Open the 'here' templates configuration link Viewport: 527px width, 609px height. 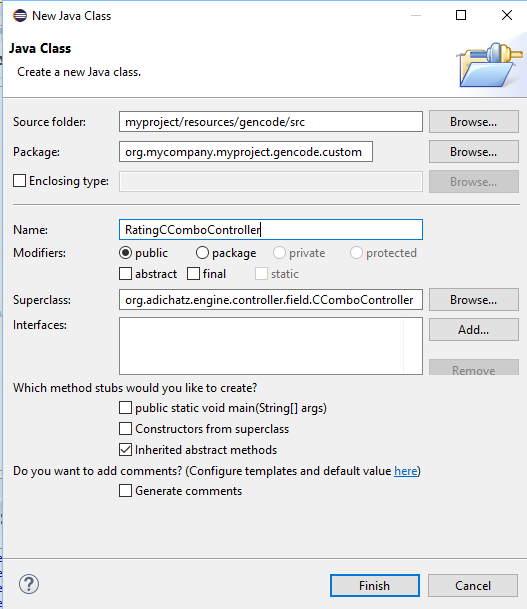405,471
